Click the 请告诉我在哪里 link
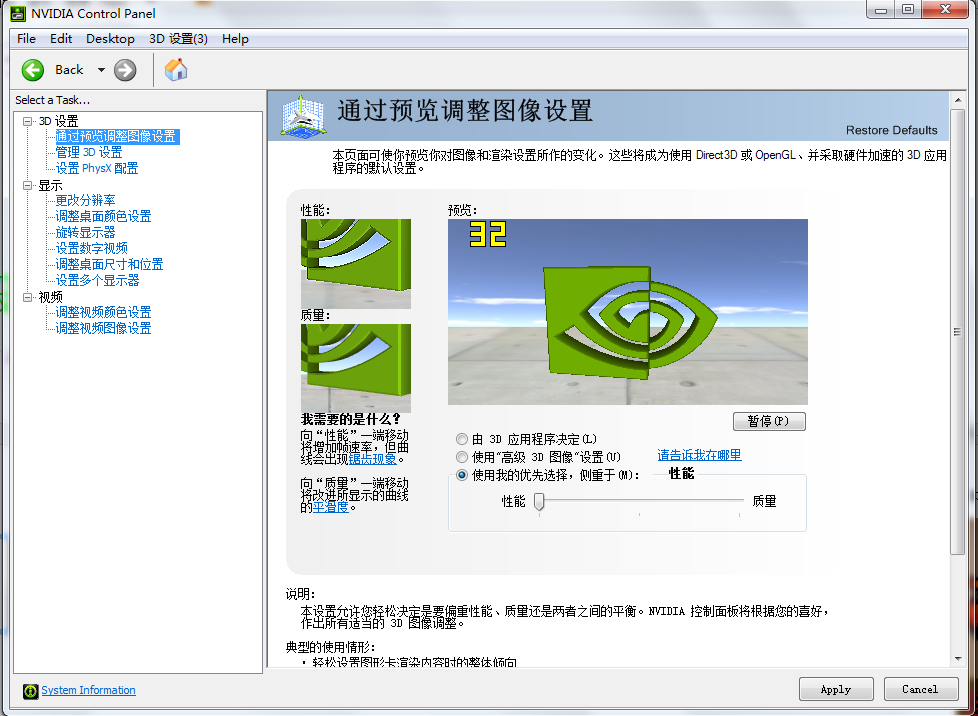Image resolution: width=978 pixels, height=716 pixels. (699, 455)
